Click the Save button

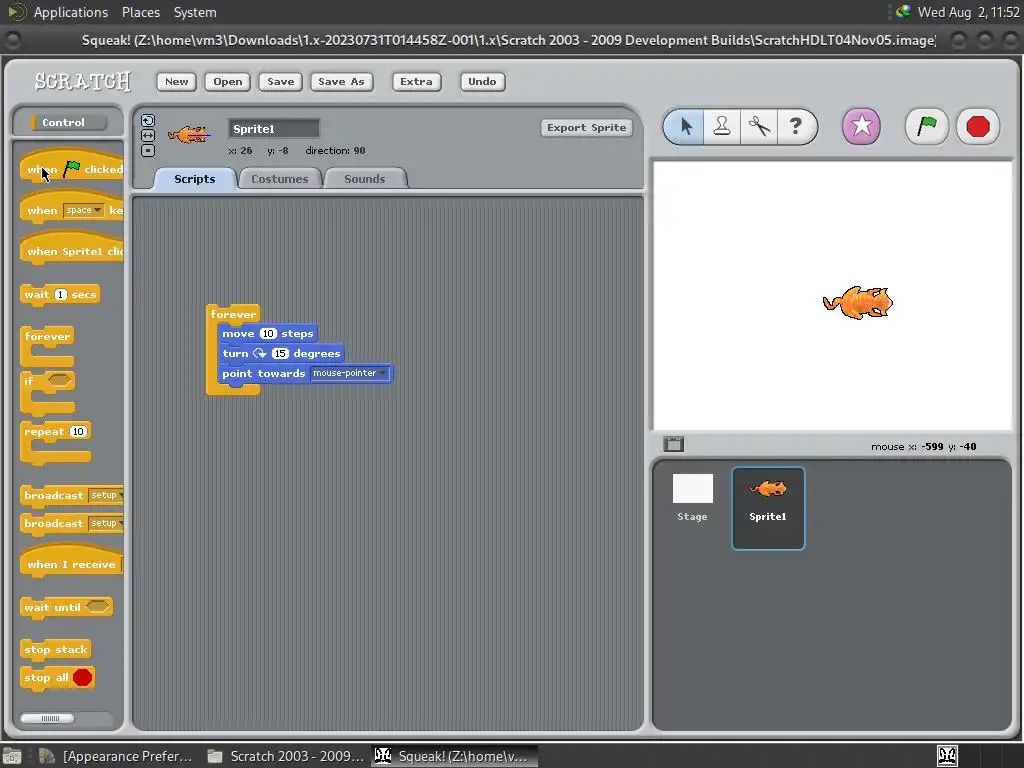click(281, 82)
